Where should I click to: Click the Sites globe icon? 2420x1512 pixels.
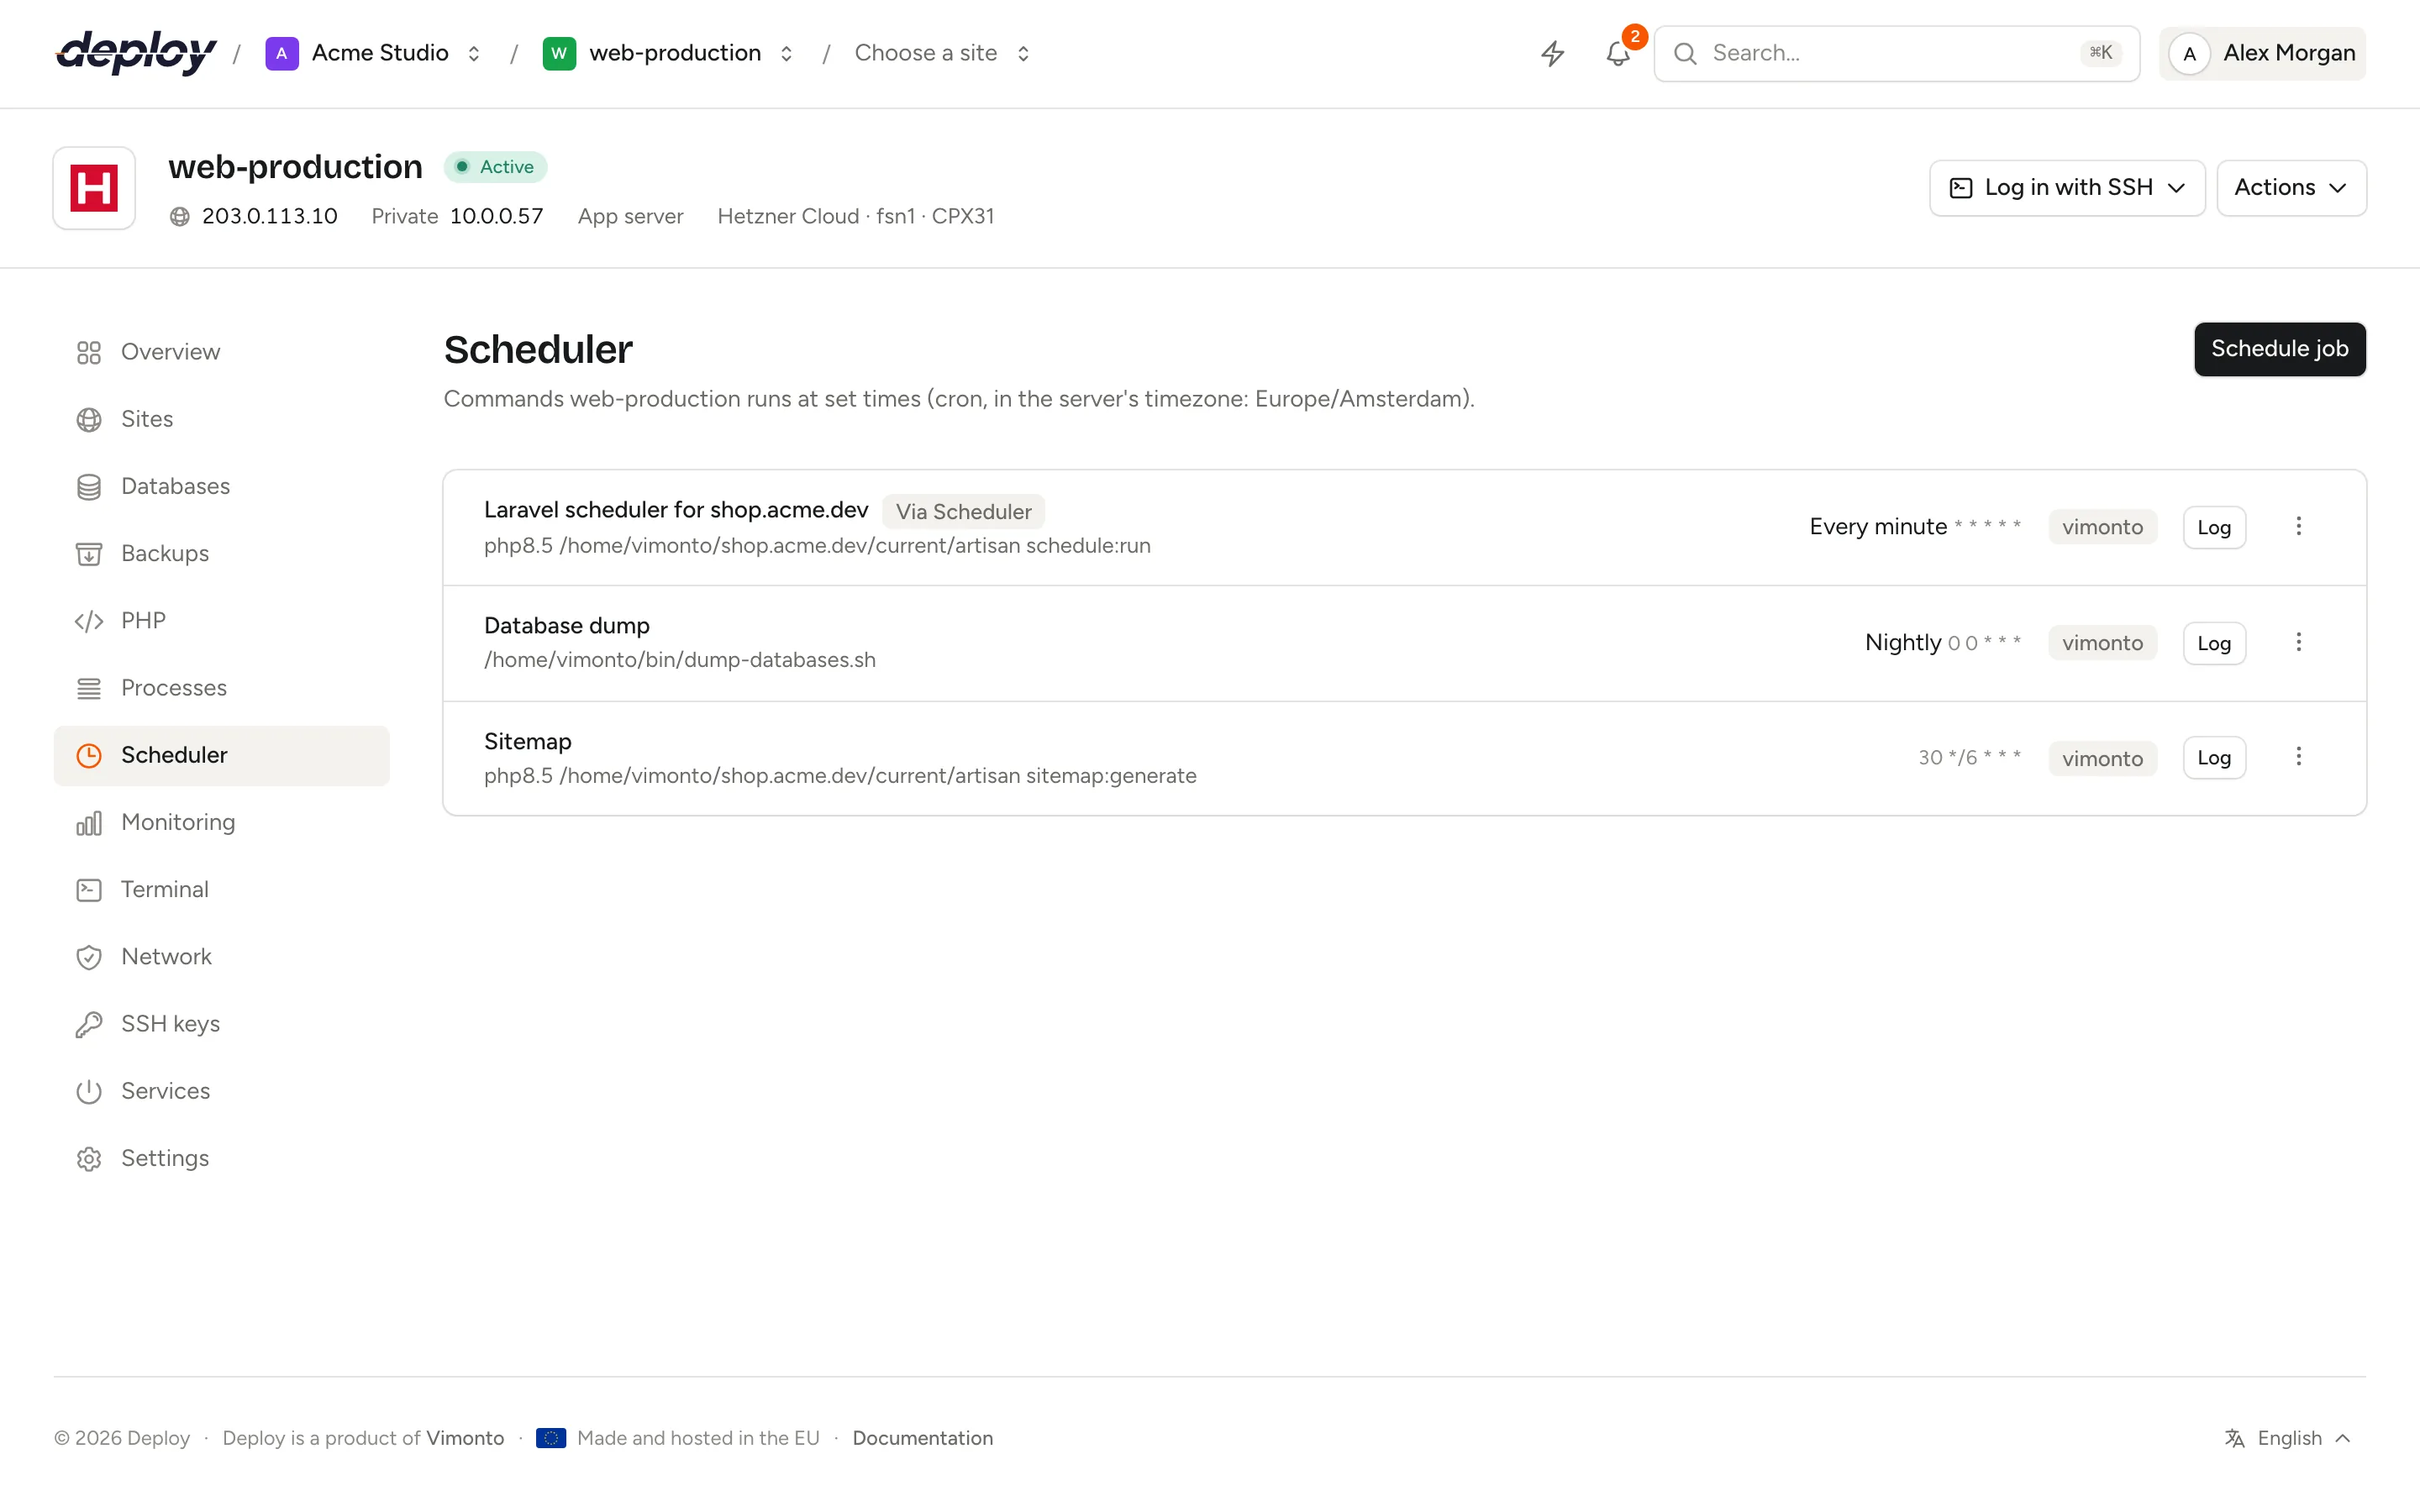[x=89, y=419]
